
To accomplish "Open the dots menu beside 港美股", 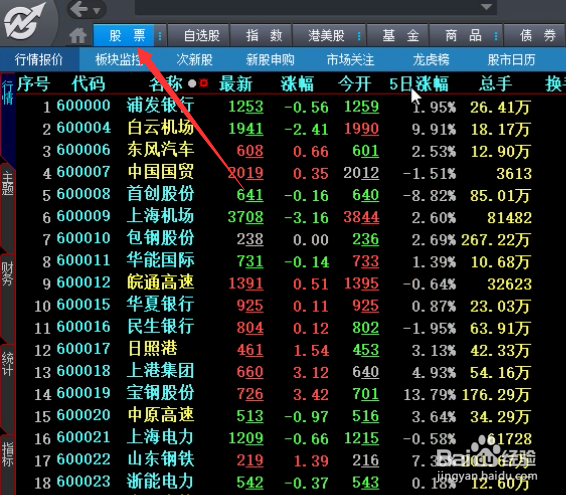I will [x=359, y=35].
